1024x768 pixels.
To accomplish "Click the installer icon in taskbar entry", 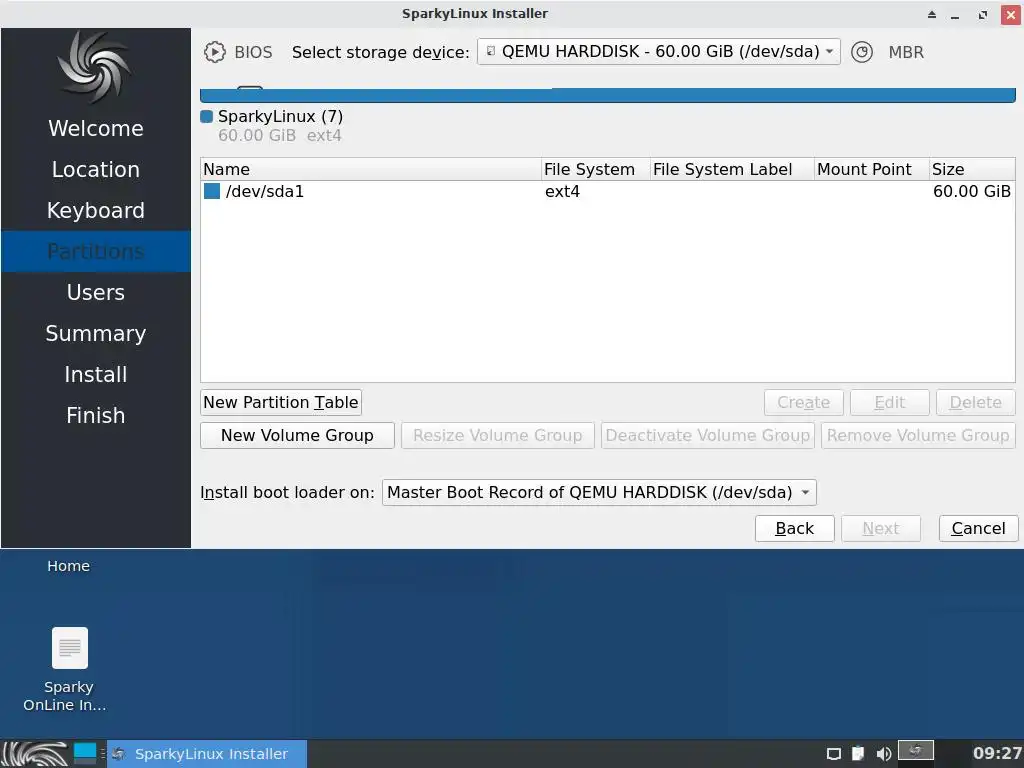I will click(x=119, y=754).
